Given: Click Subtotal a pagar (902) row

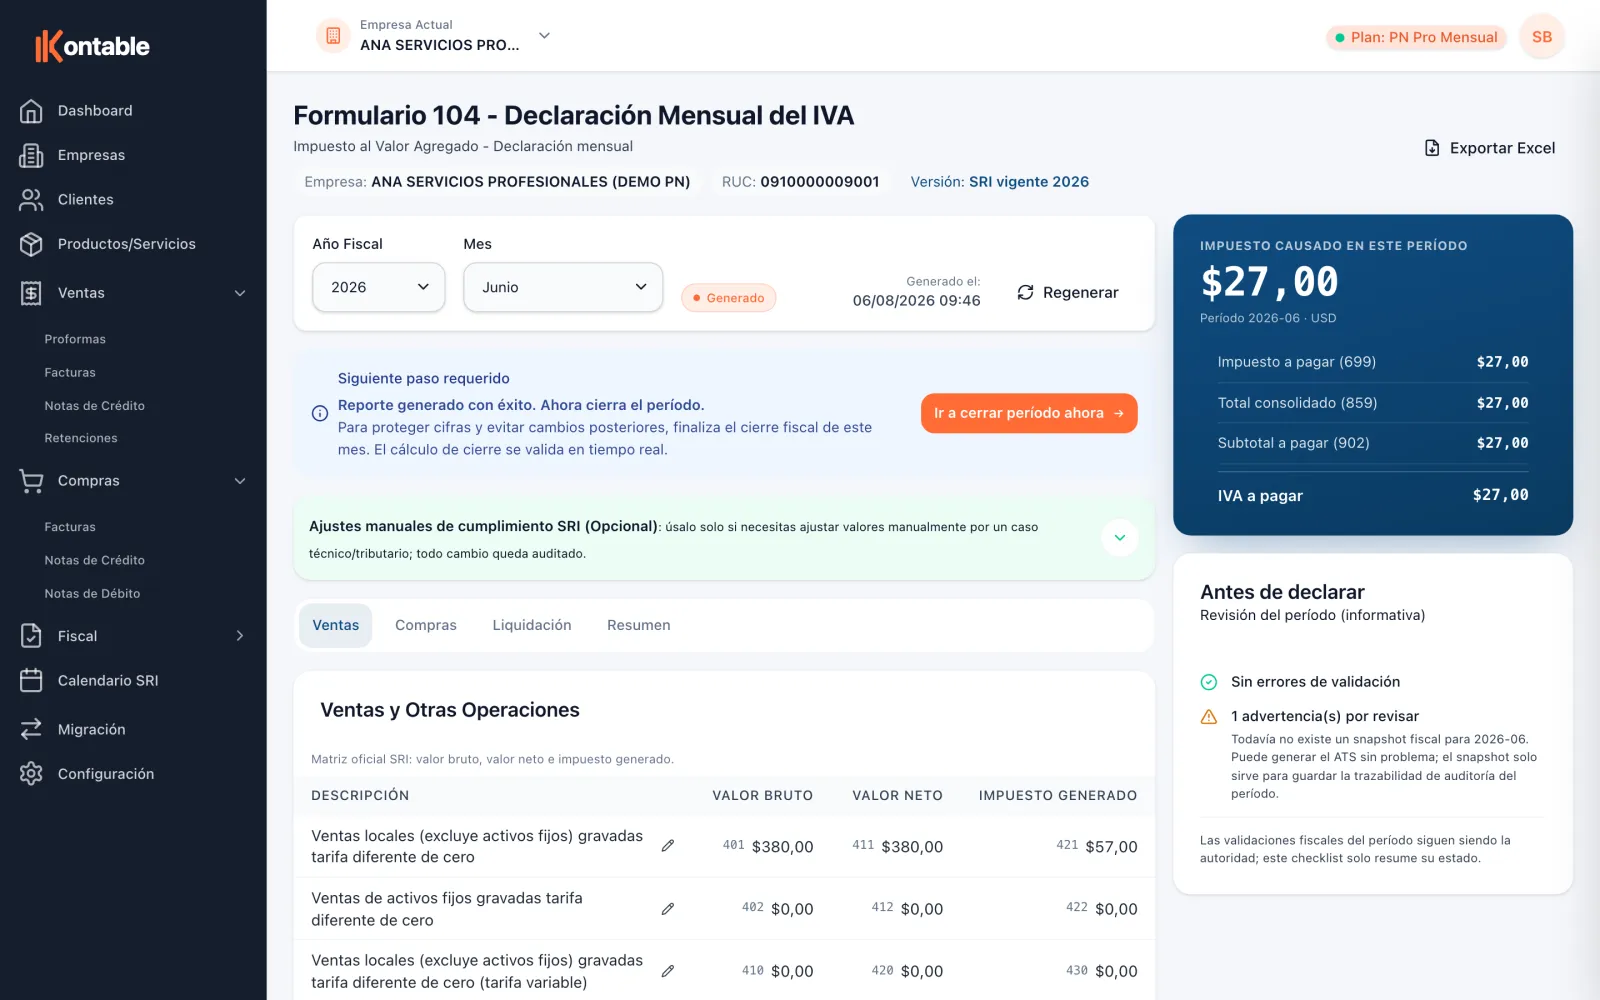Looking at the screenshot, I should pos(1373,443).
